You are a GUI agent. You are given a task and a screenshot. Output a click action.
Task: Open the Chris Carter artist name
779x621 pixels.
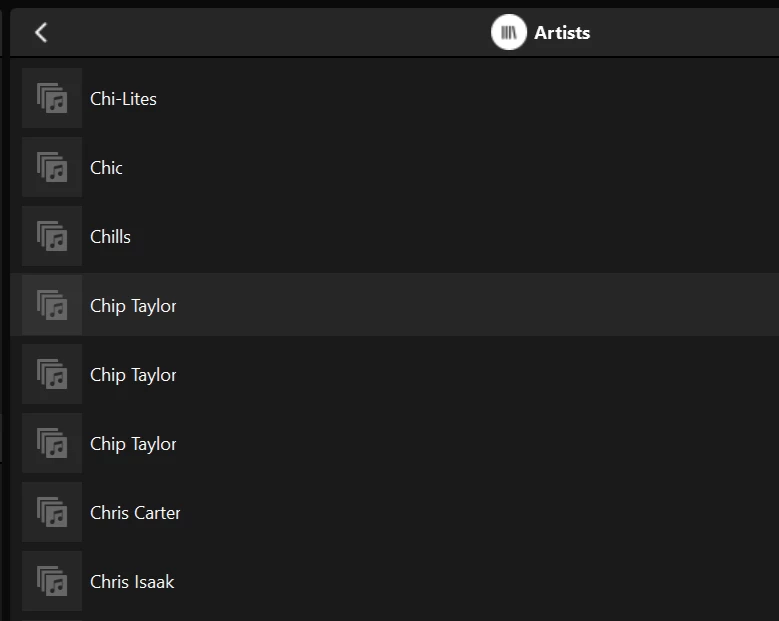pyautogui.click(x=135, y=513)
